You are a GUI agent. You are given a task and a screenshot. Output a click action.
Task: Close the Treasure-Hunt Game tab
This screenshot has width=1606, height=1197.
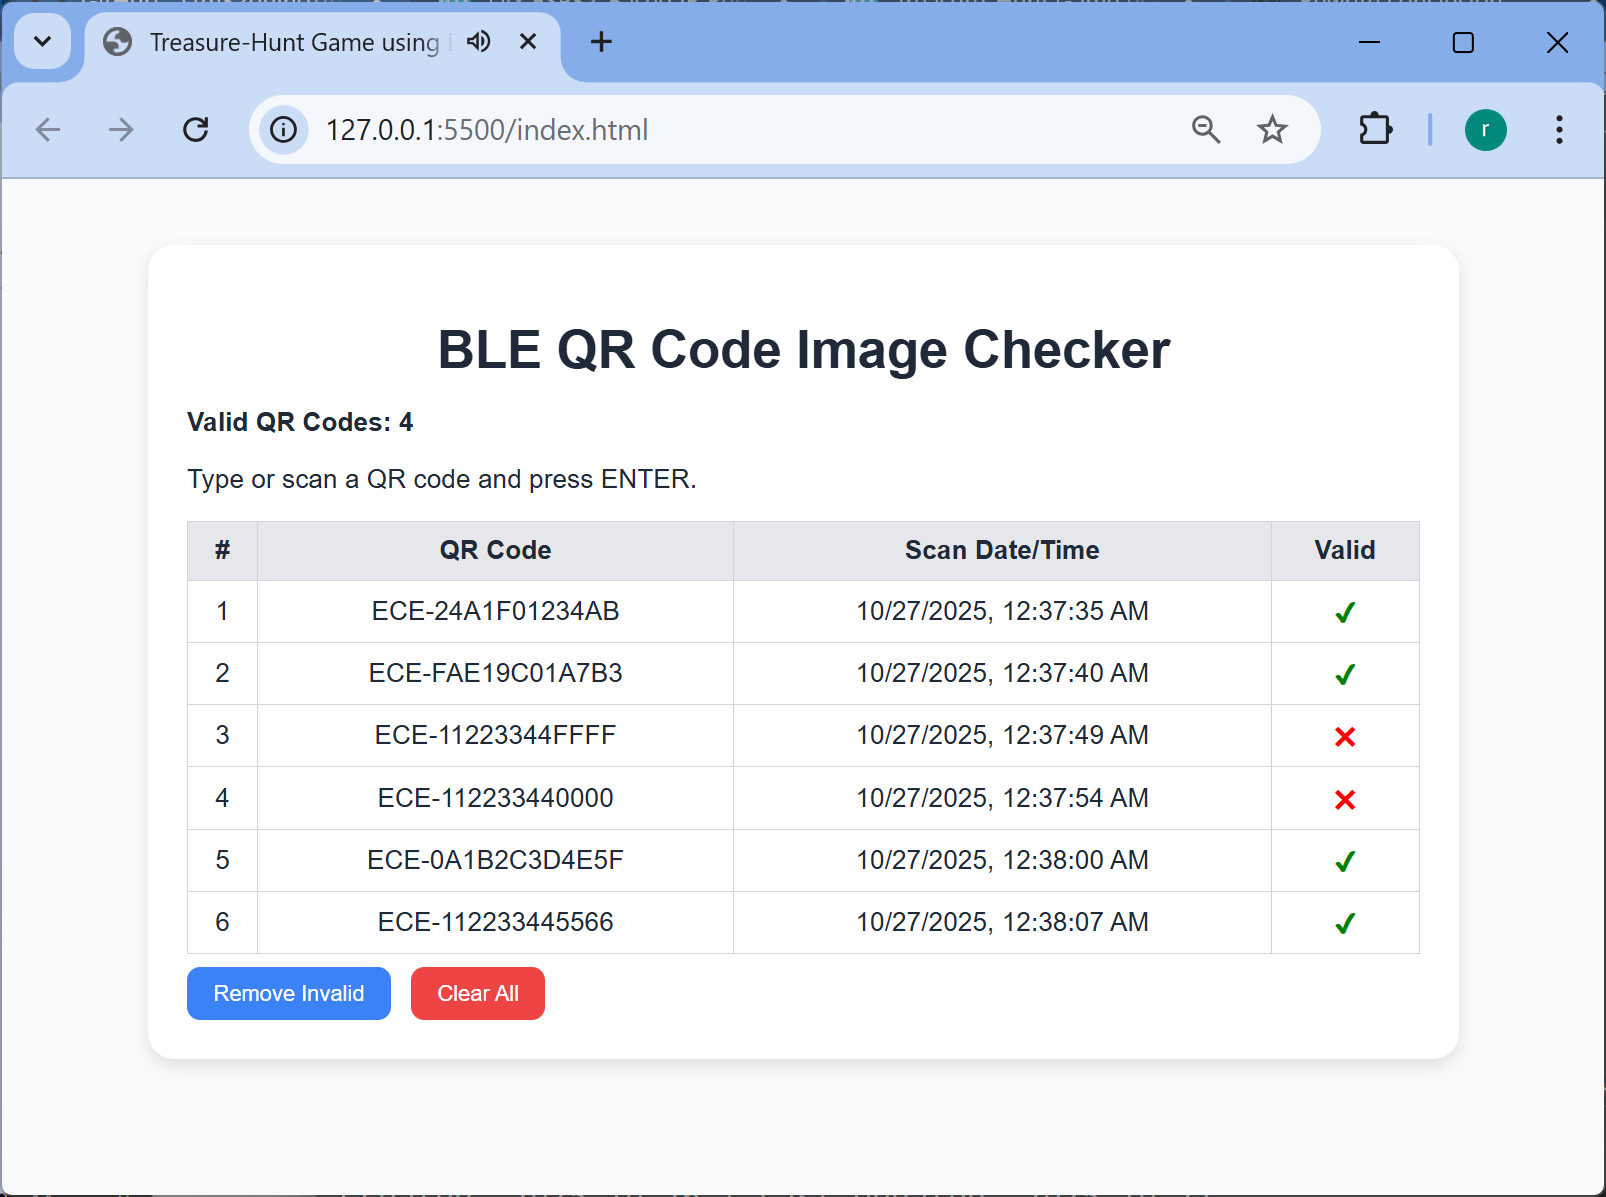528,42
